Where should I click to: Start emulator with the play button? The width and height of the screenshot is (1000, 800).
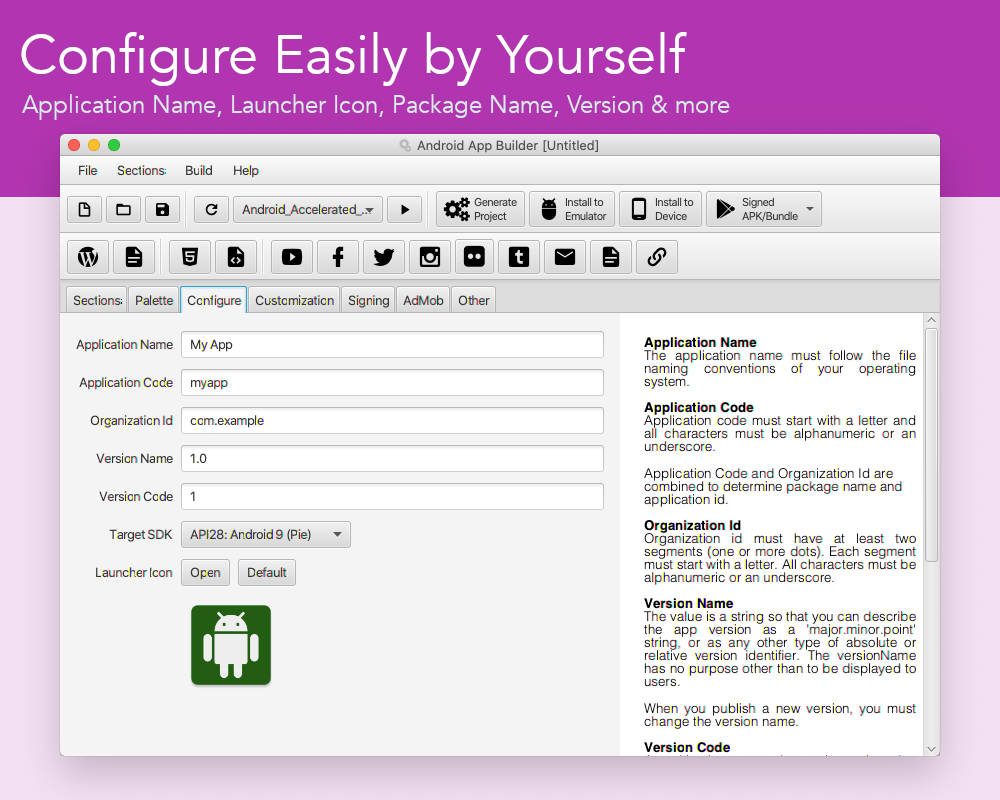tap(404, 209)
